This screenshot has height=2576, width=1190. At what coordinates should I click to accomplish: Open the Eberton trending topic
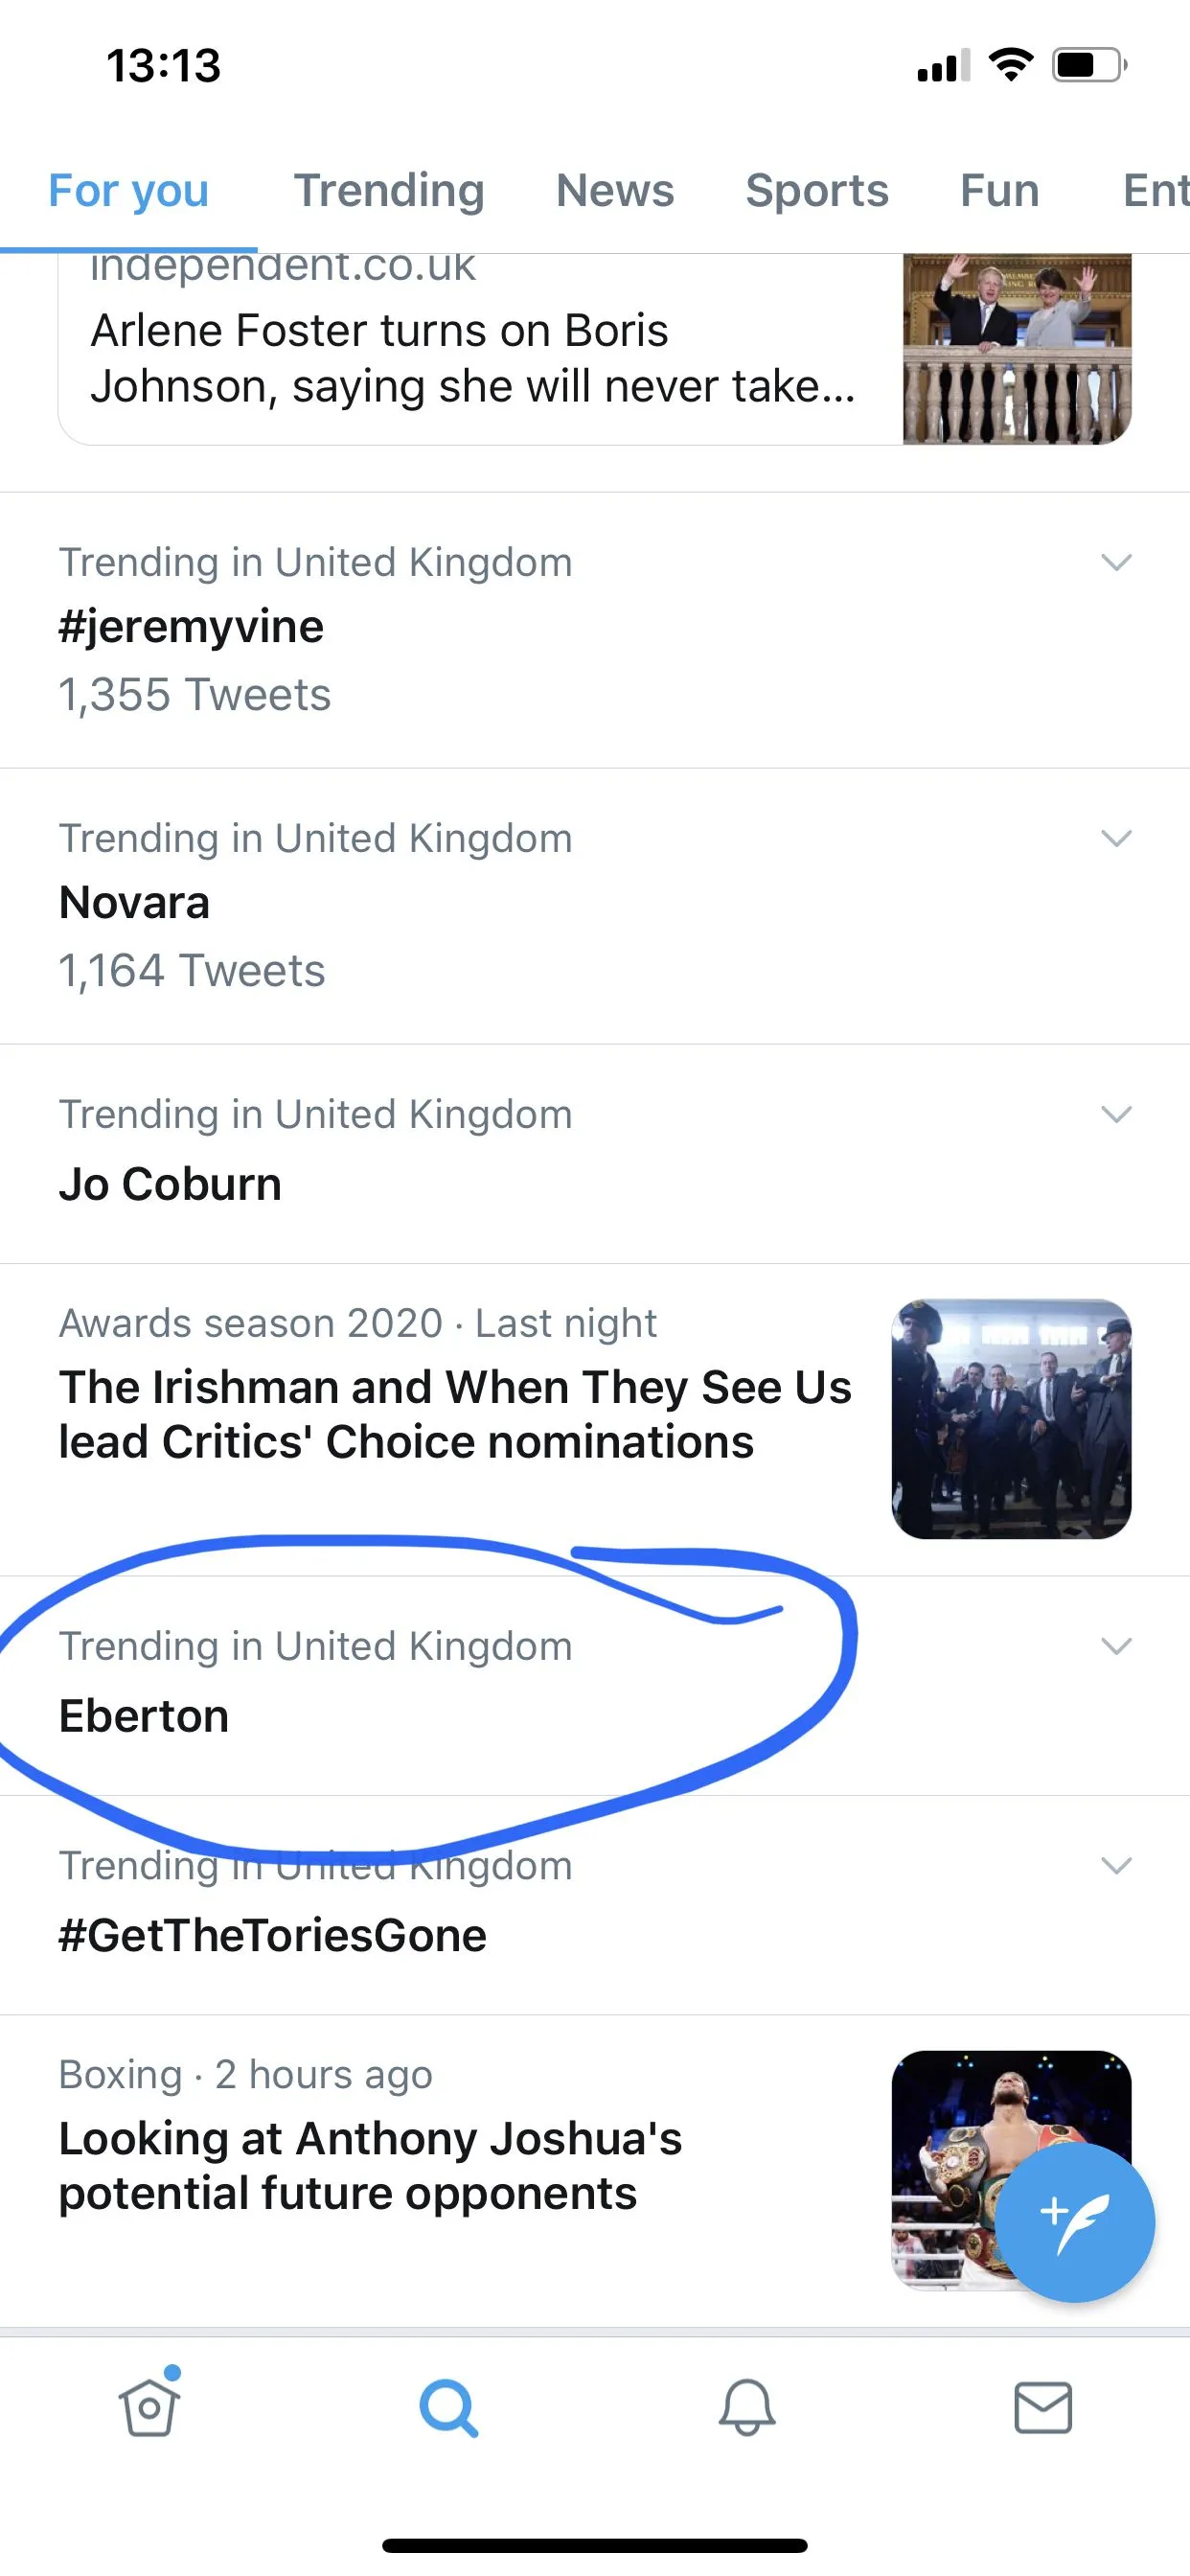(145, 1716)
